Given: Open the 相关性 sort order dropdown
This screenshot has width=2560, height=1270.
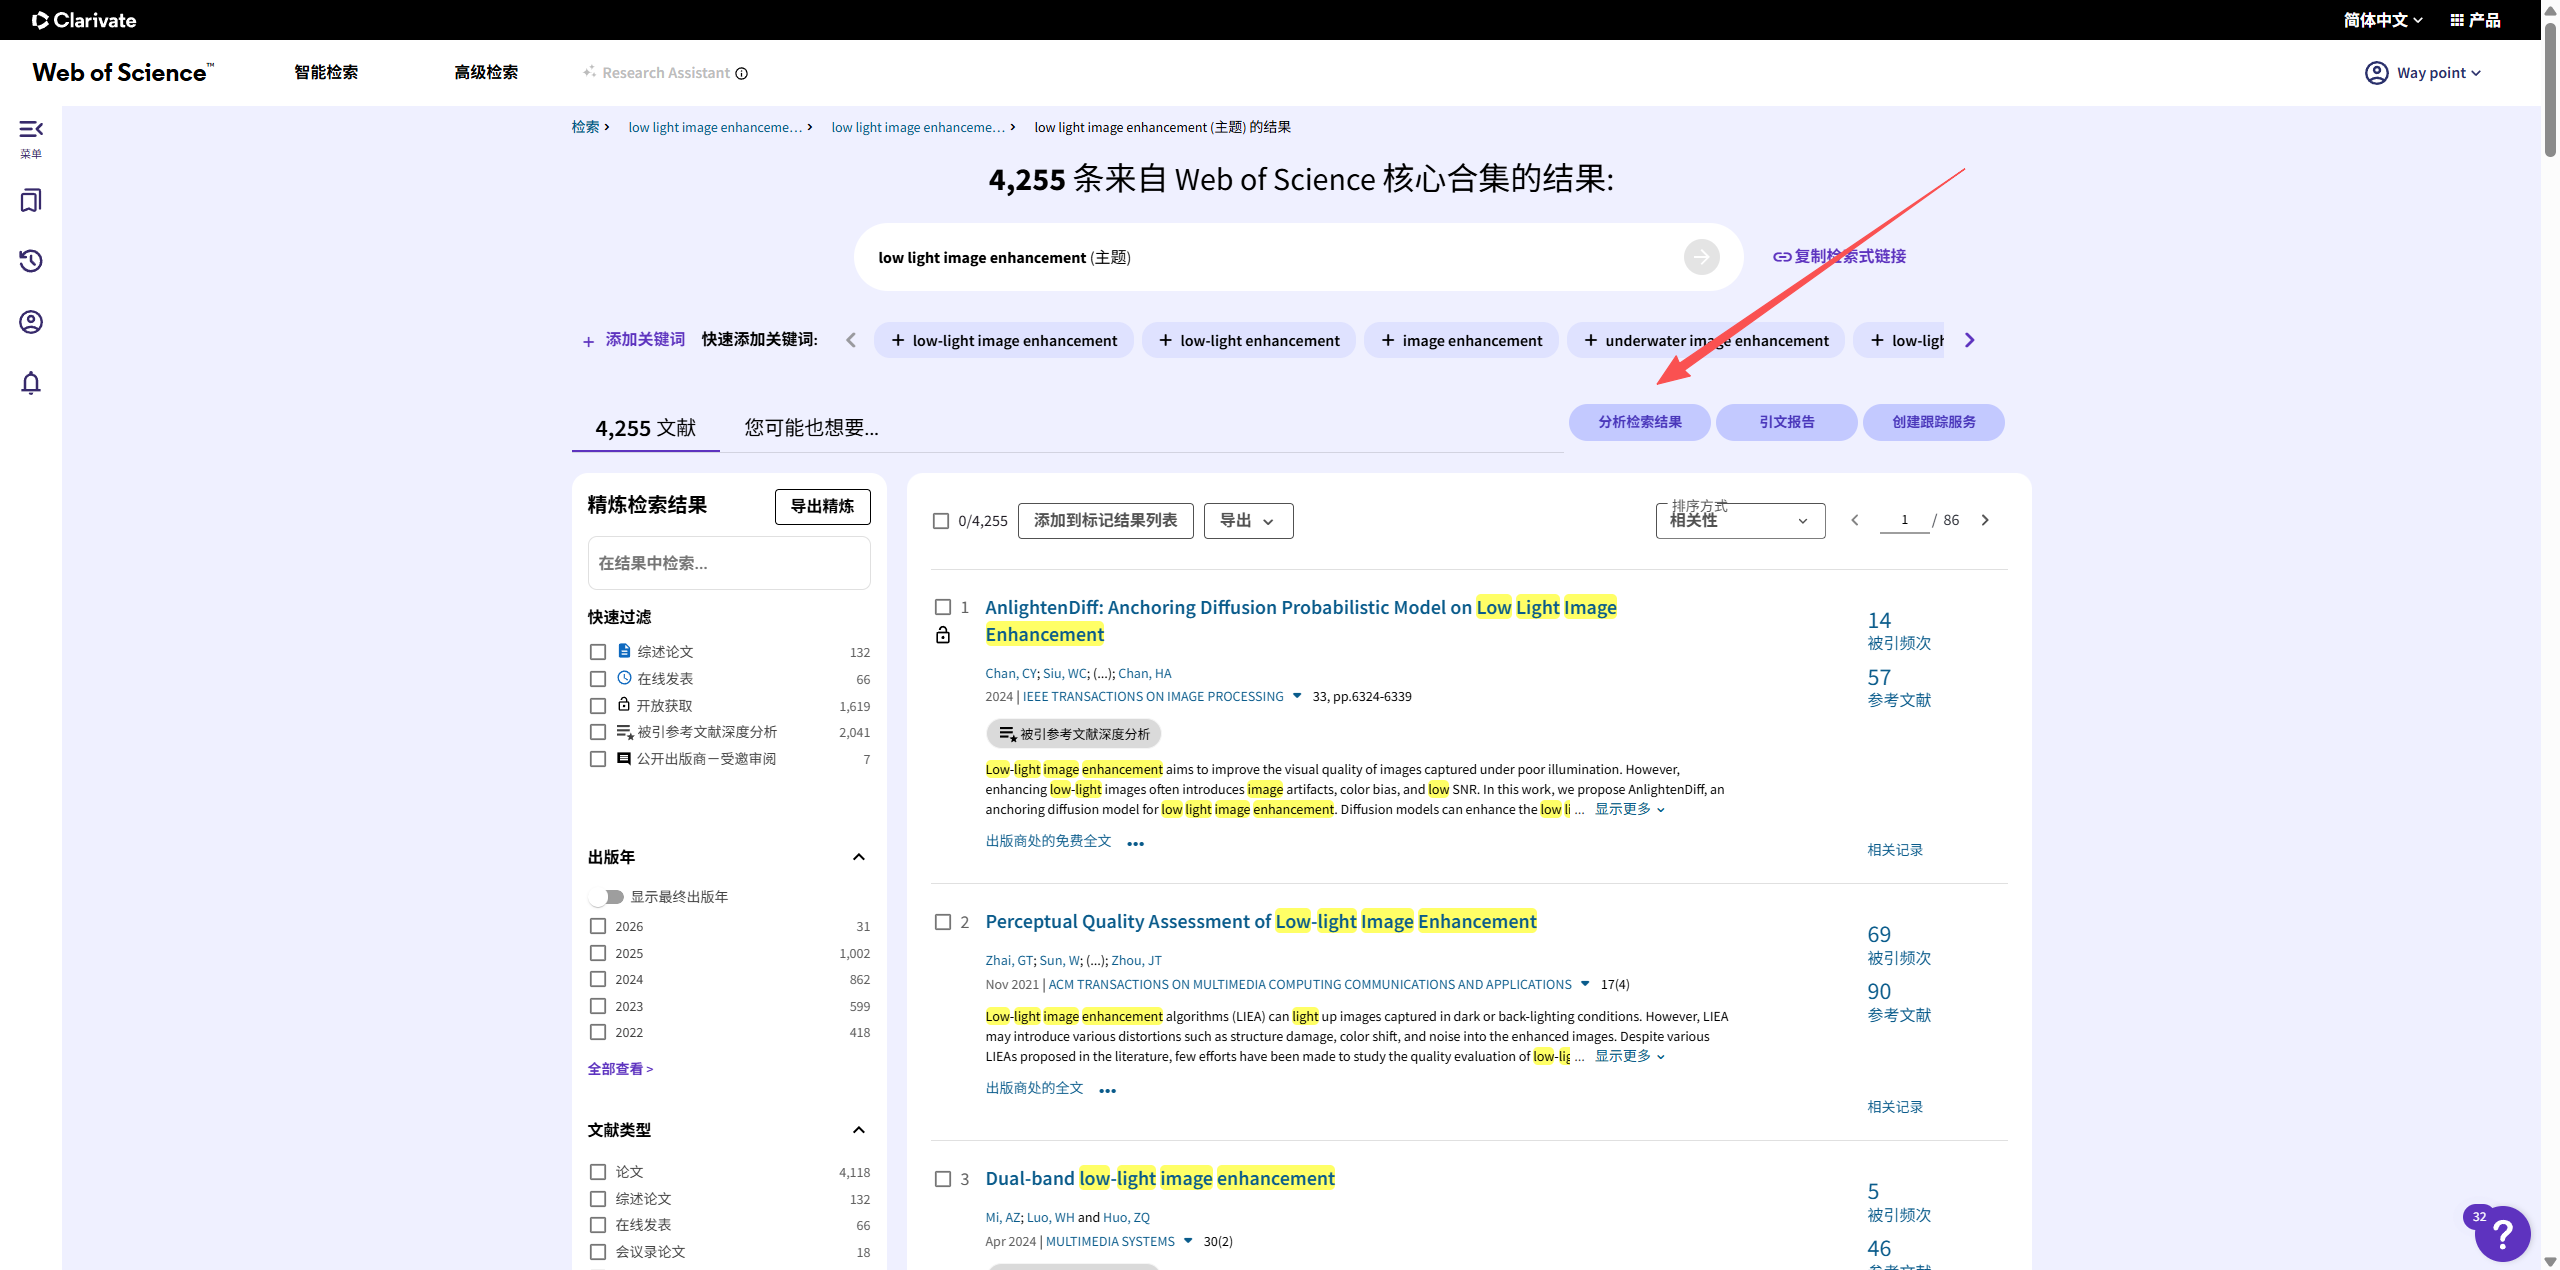Looking at the screenshot, I should [1740, 521].
